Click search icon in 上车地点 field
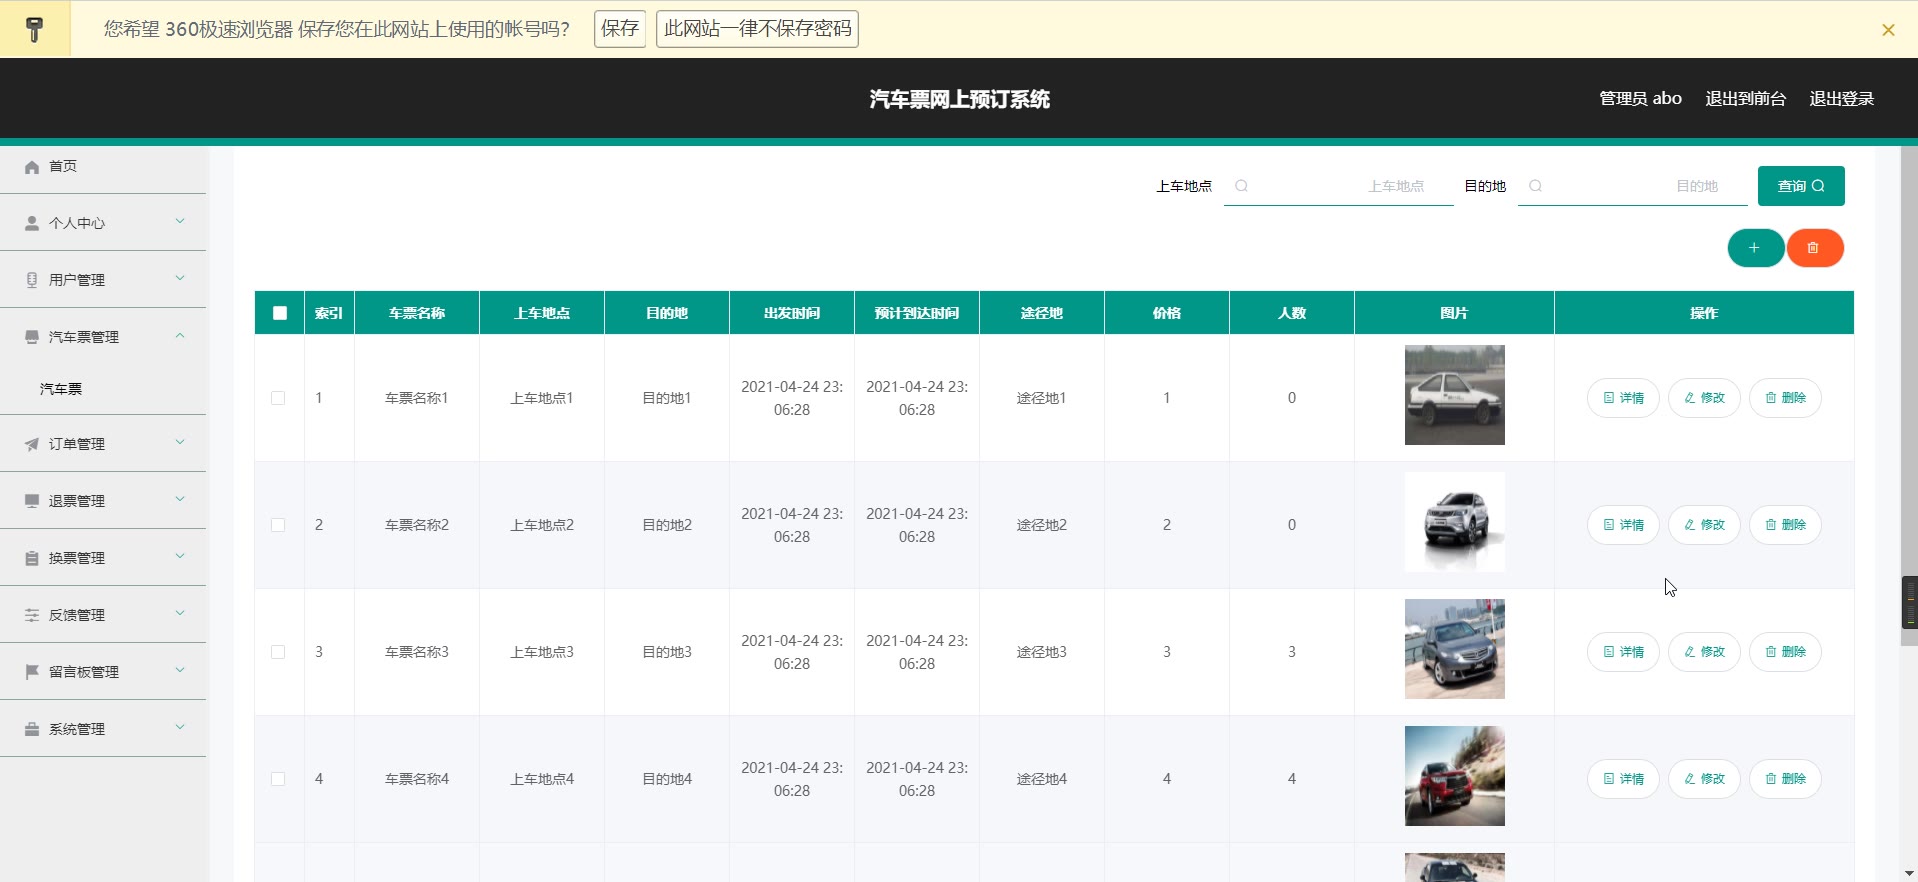This screenshot has width=1918, height=882. pyautogui.click(x=1241, y=186)
